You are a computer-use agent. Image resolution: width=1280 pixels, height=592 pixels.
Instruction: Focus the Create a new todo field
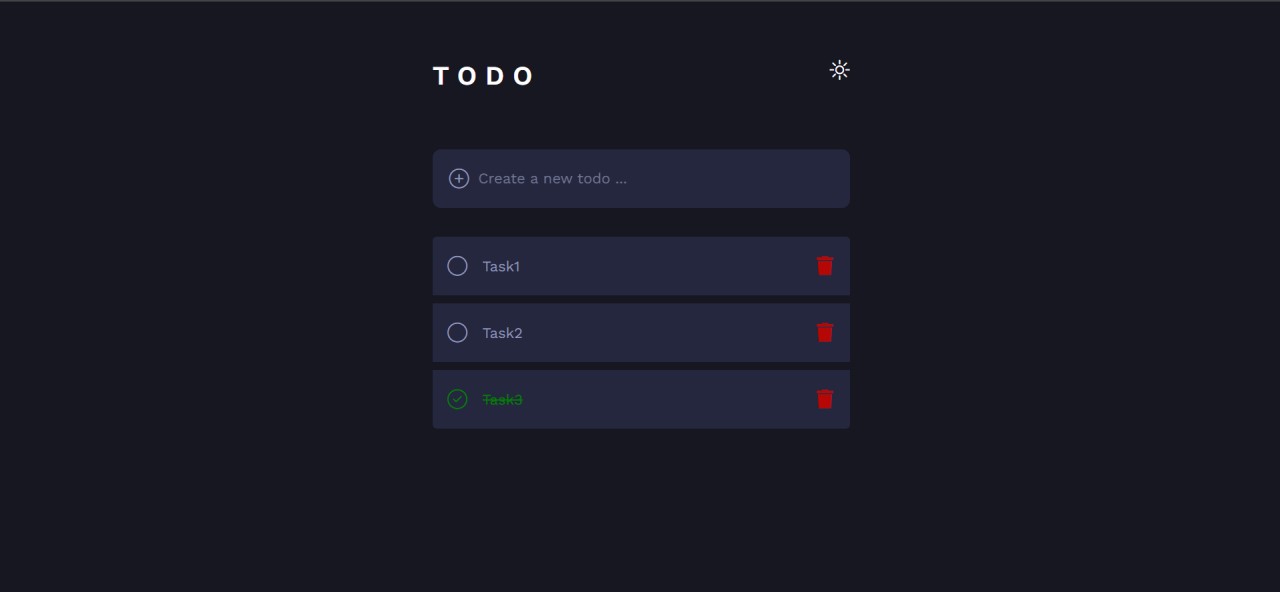coord(641,179)
